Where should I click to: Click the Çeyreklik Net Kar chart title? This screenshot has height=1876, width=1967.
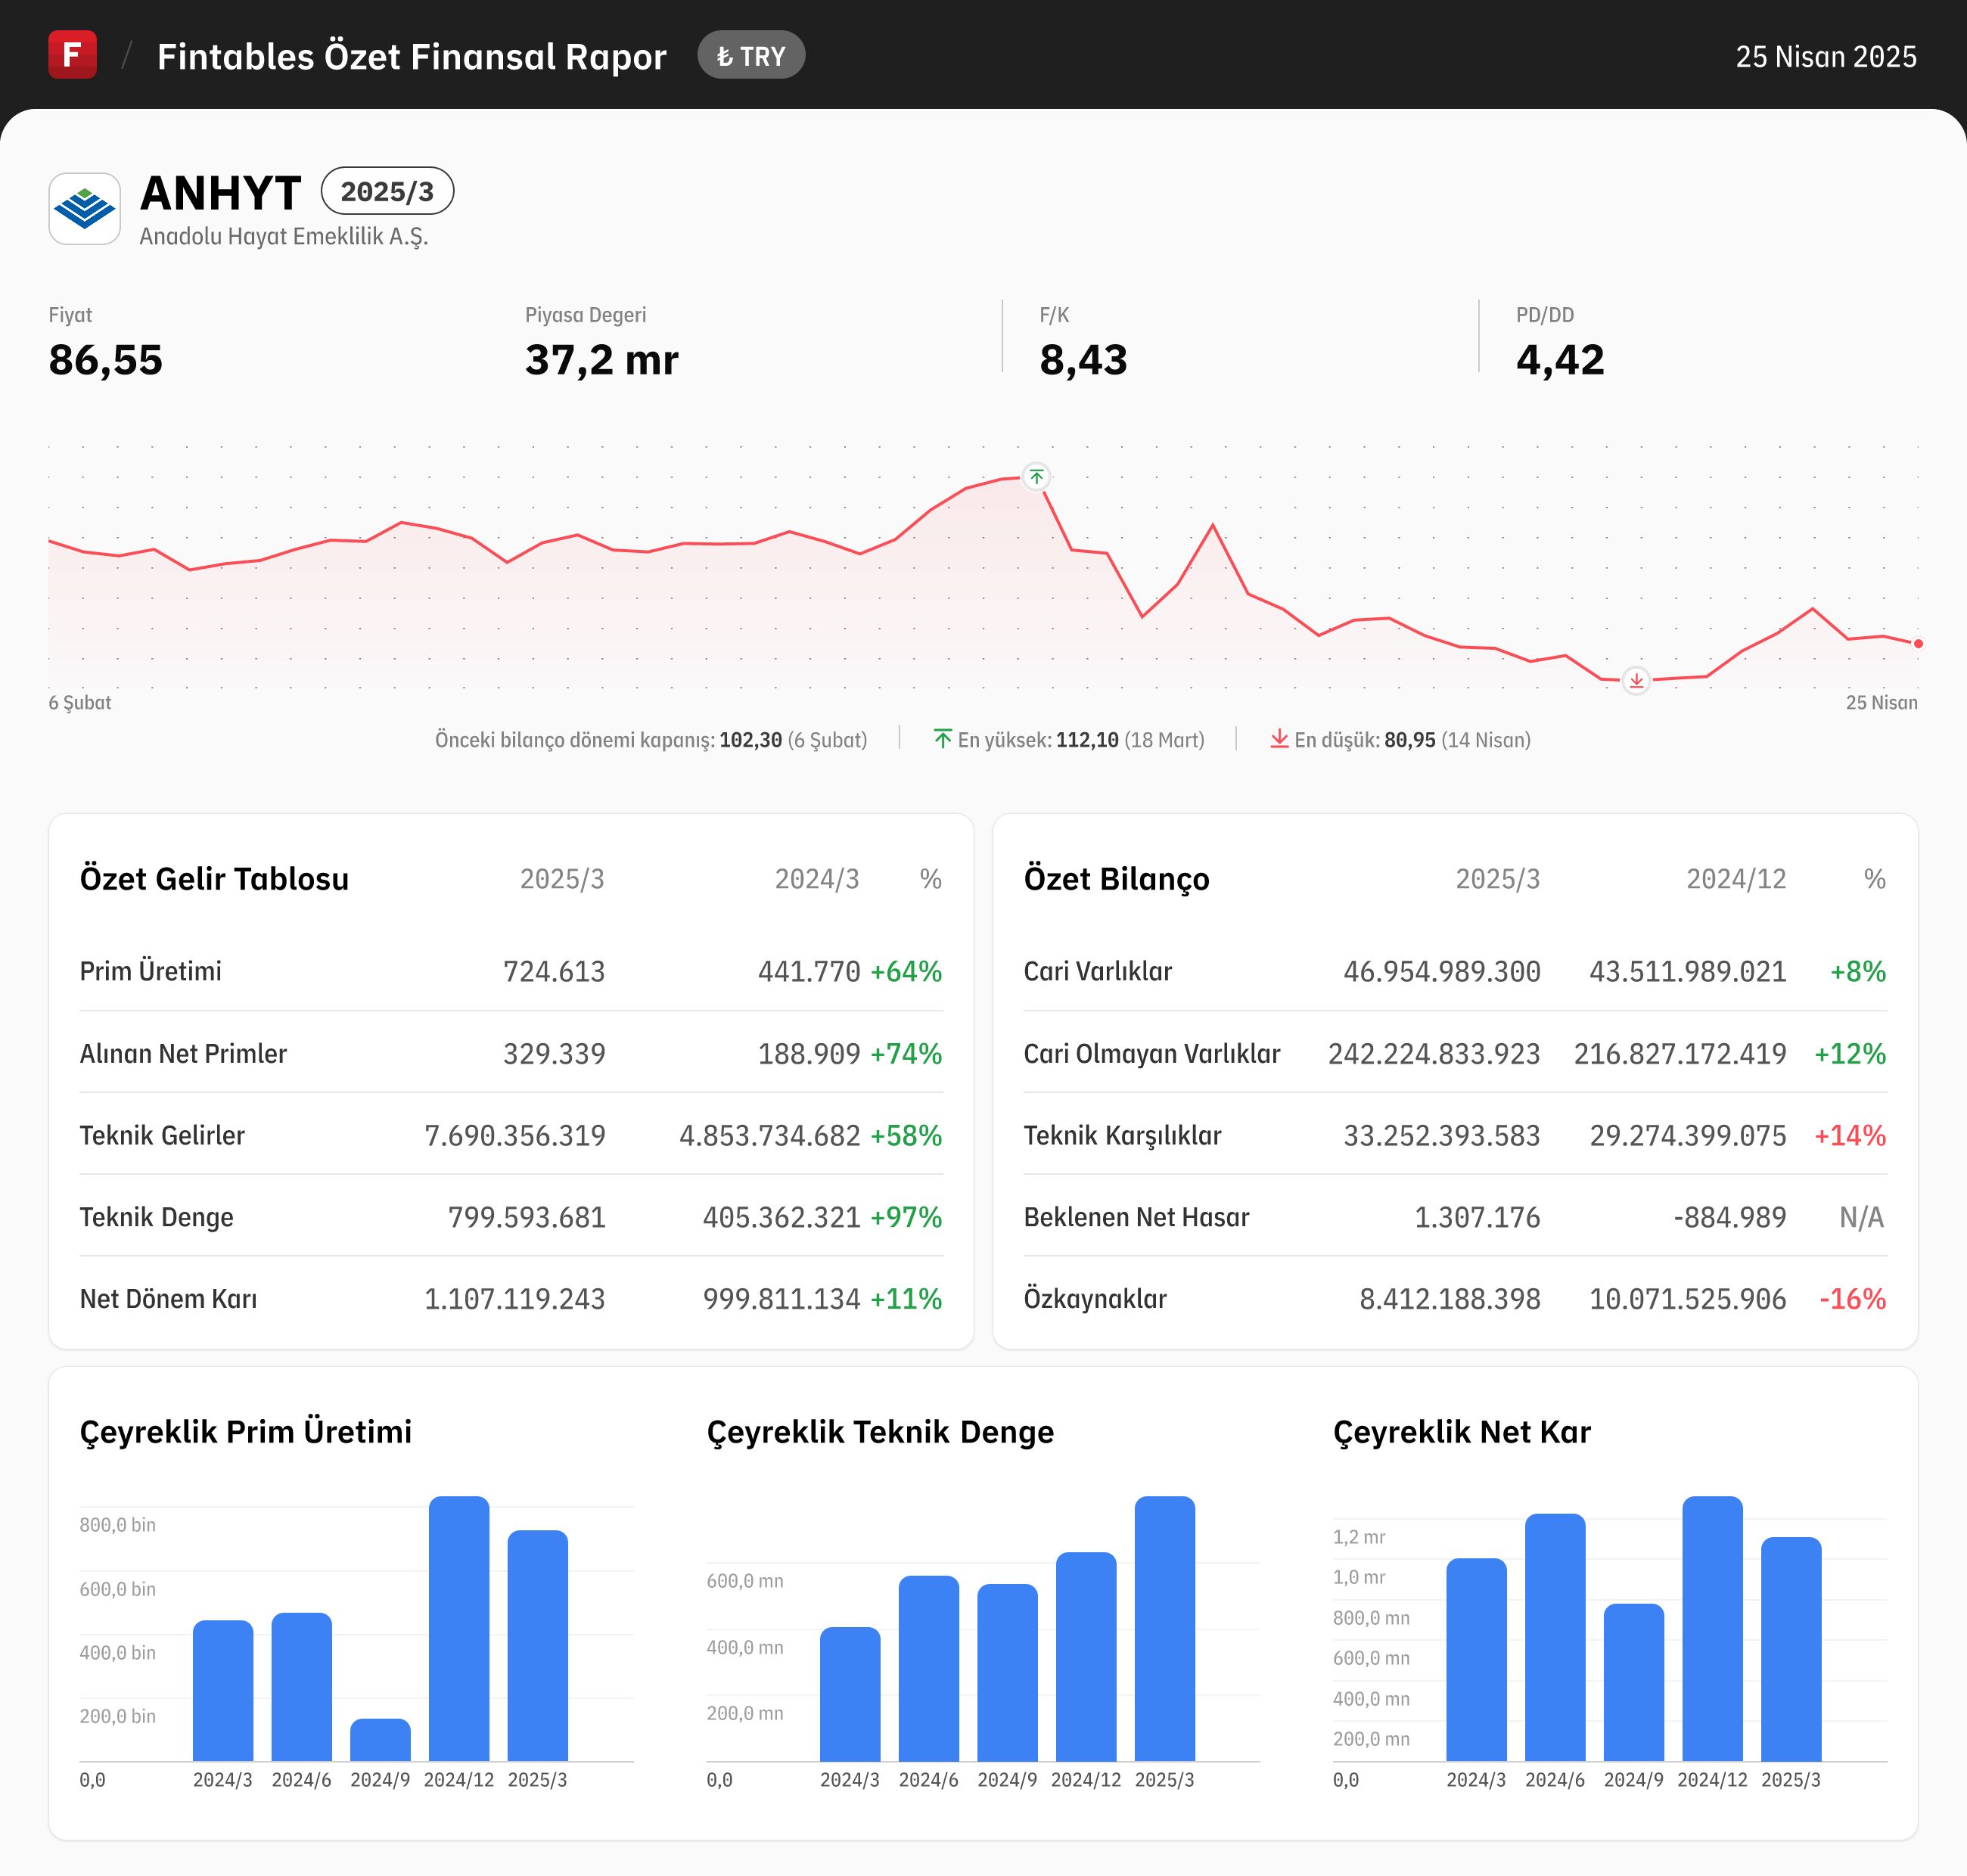[1461, 1432]
